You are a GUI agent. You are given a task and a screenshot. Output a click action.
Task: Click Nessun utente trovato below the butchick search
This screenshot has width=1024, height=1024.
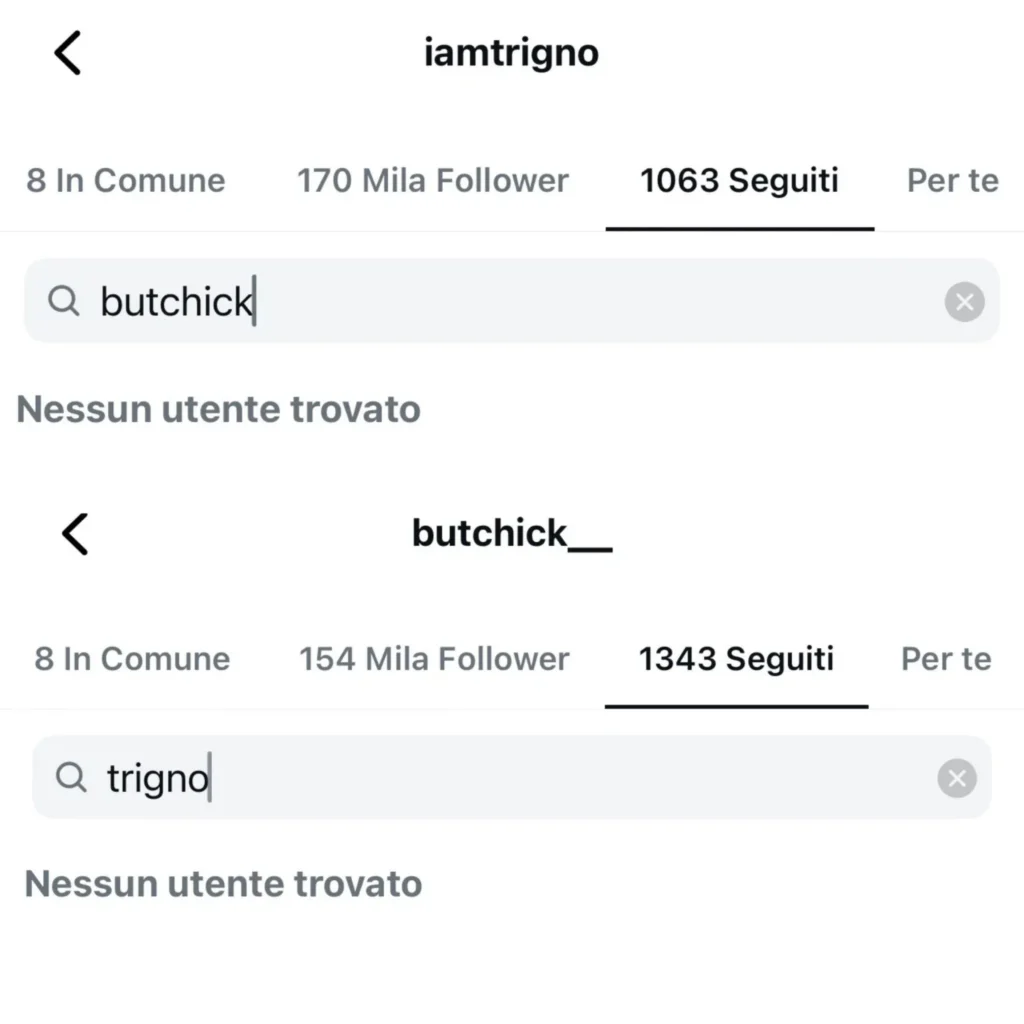pyautogui.click(x=219, y=409)
